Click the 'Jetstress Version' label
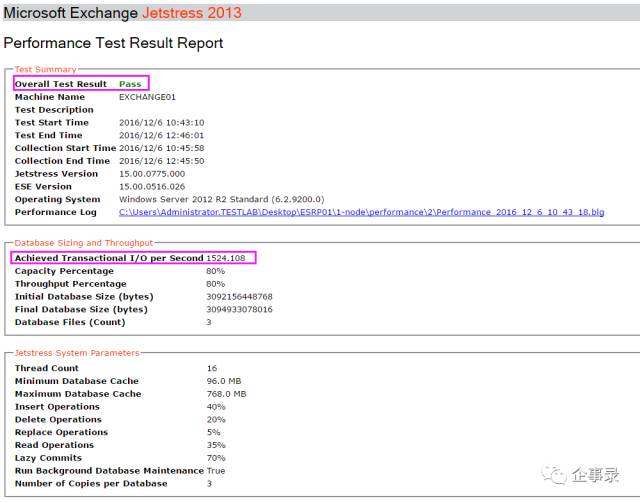Viewport: 640px width, 503px height. point(56,174)
